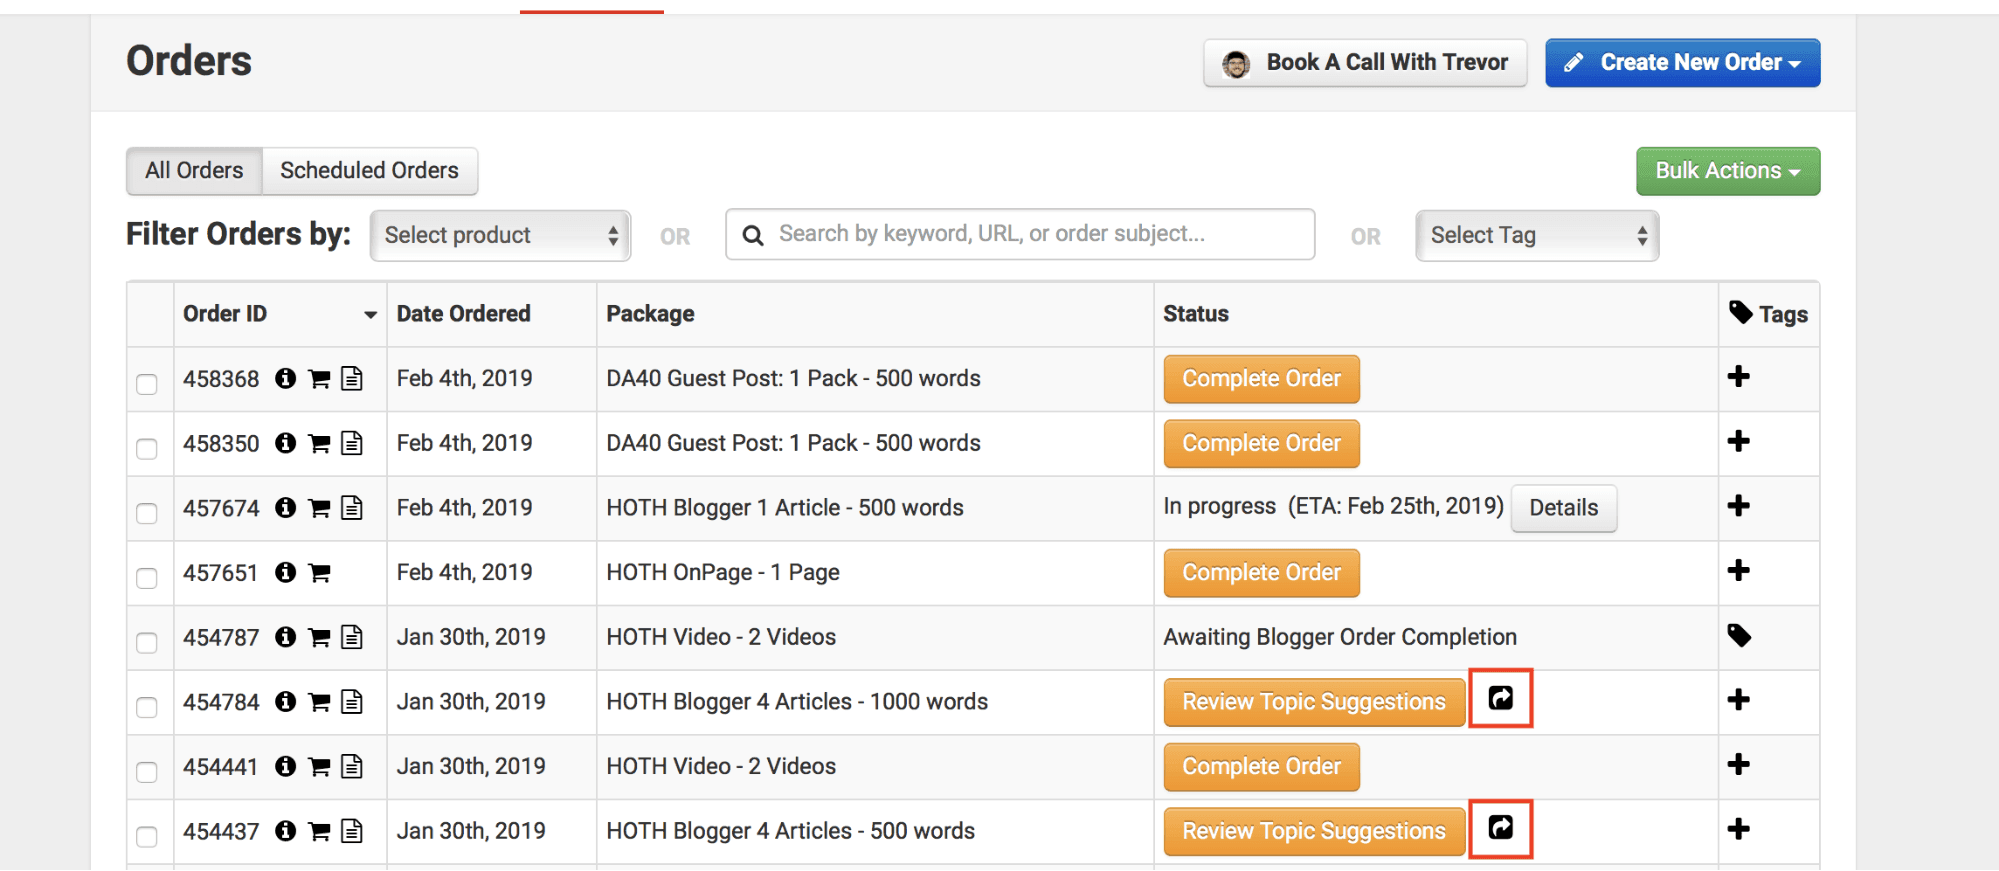Click Book A Call With Trevor
Viewport: 1999px width, 871px height.
pos(1365,63)
